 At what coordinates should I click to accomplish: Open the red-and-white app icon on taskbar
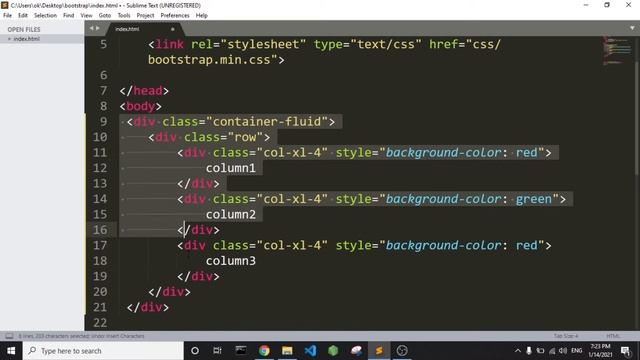click(x=356, y=351)
